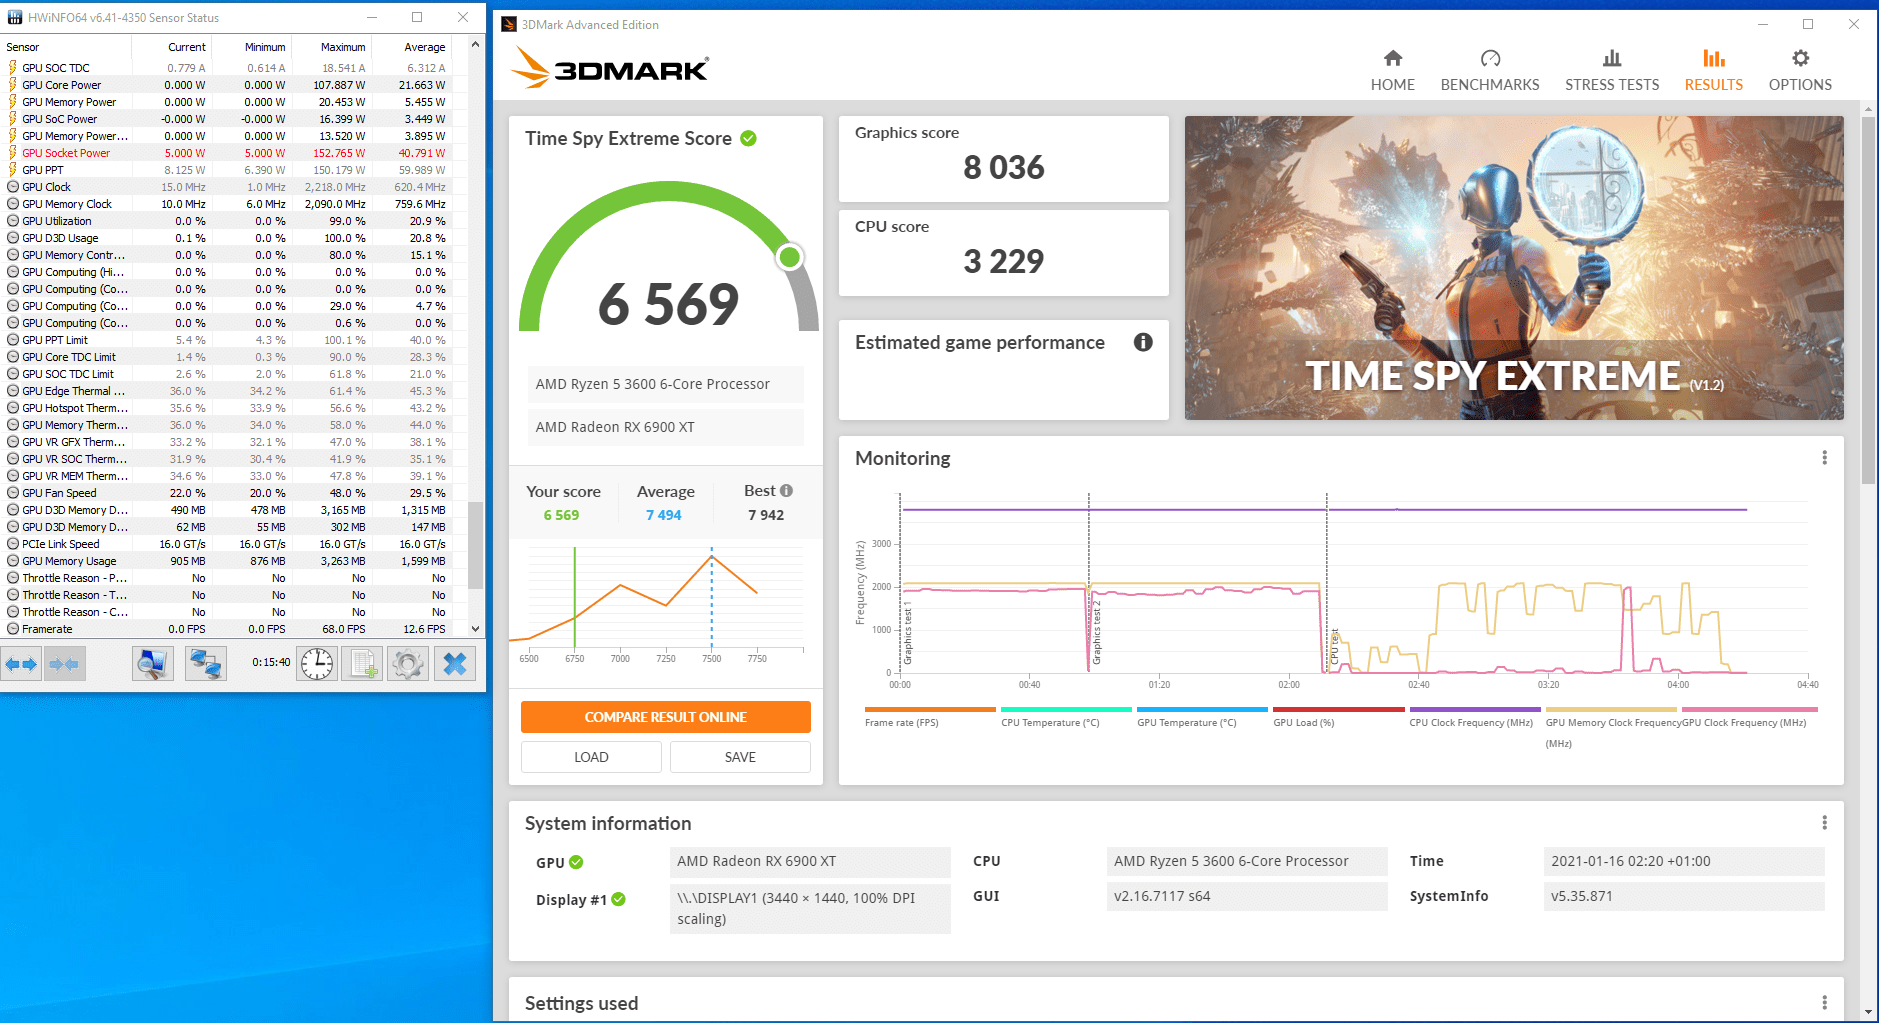Image resolution: width=1879 pixels, height=1023 pixels.
Task: Click the 3DMark title bar app icon
Action: [x=508, y=24]
